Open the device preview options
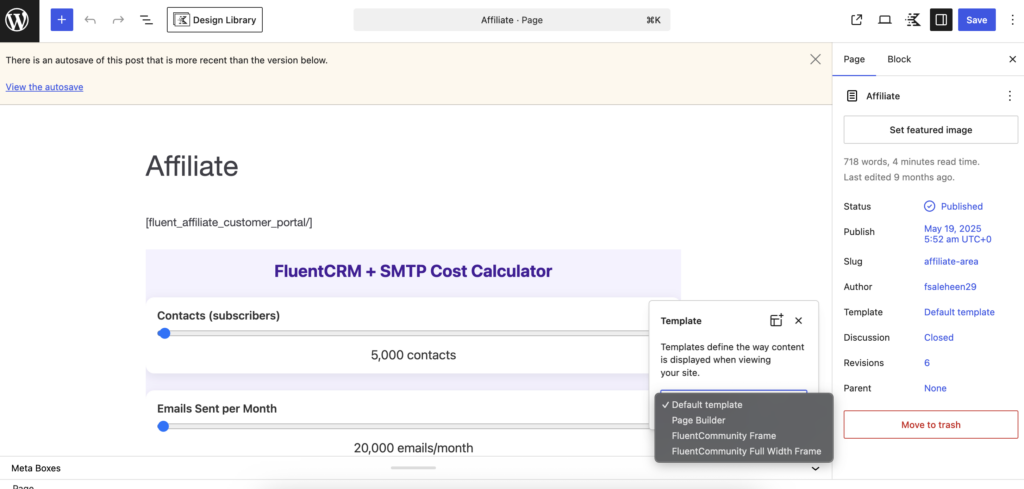Screen dimensions: 1024x489 click(884, 20)
